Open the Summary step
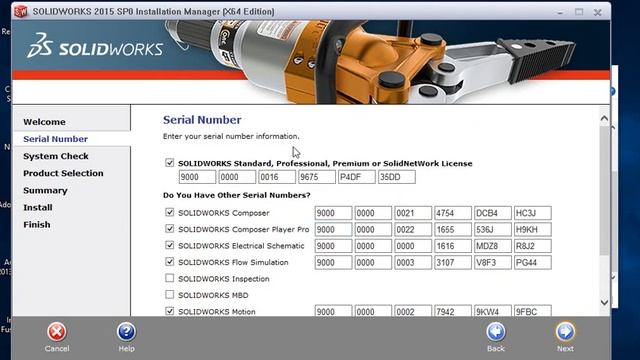The height and width of the screenshot is (360, 640). coord(45,190)
